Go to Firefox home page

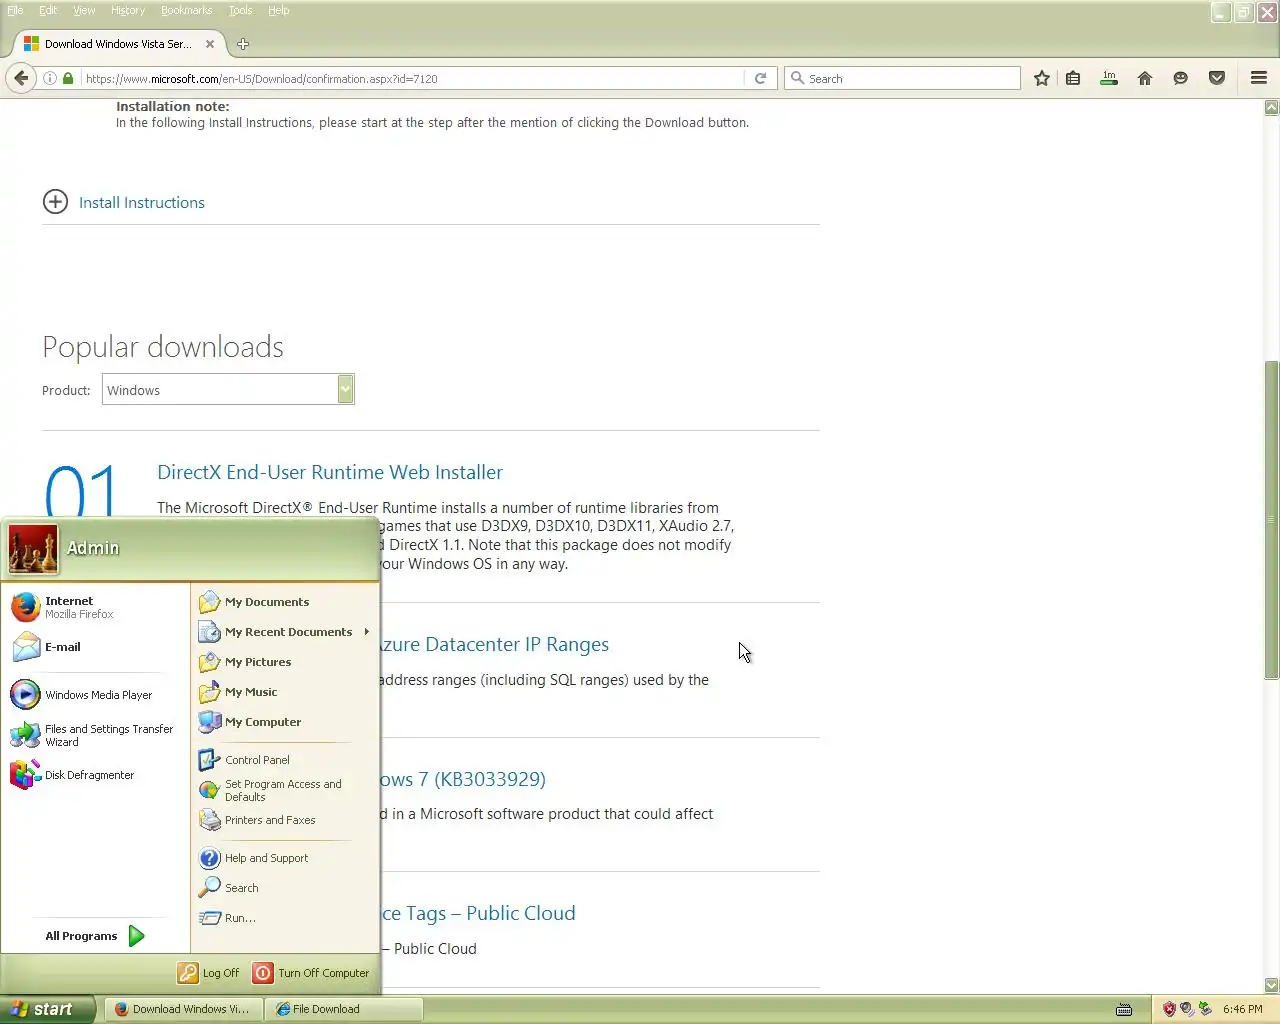(x=1145, y=78)
